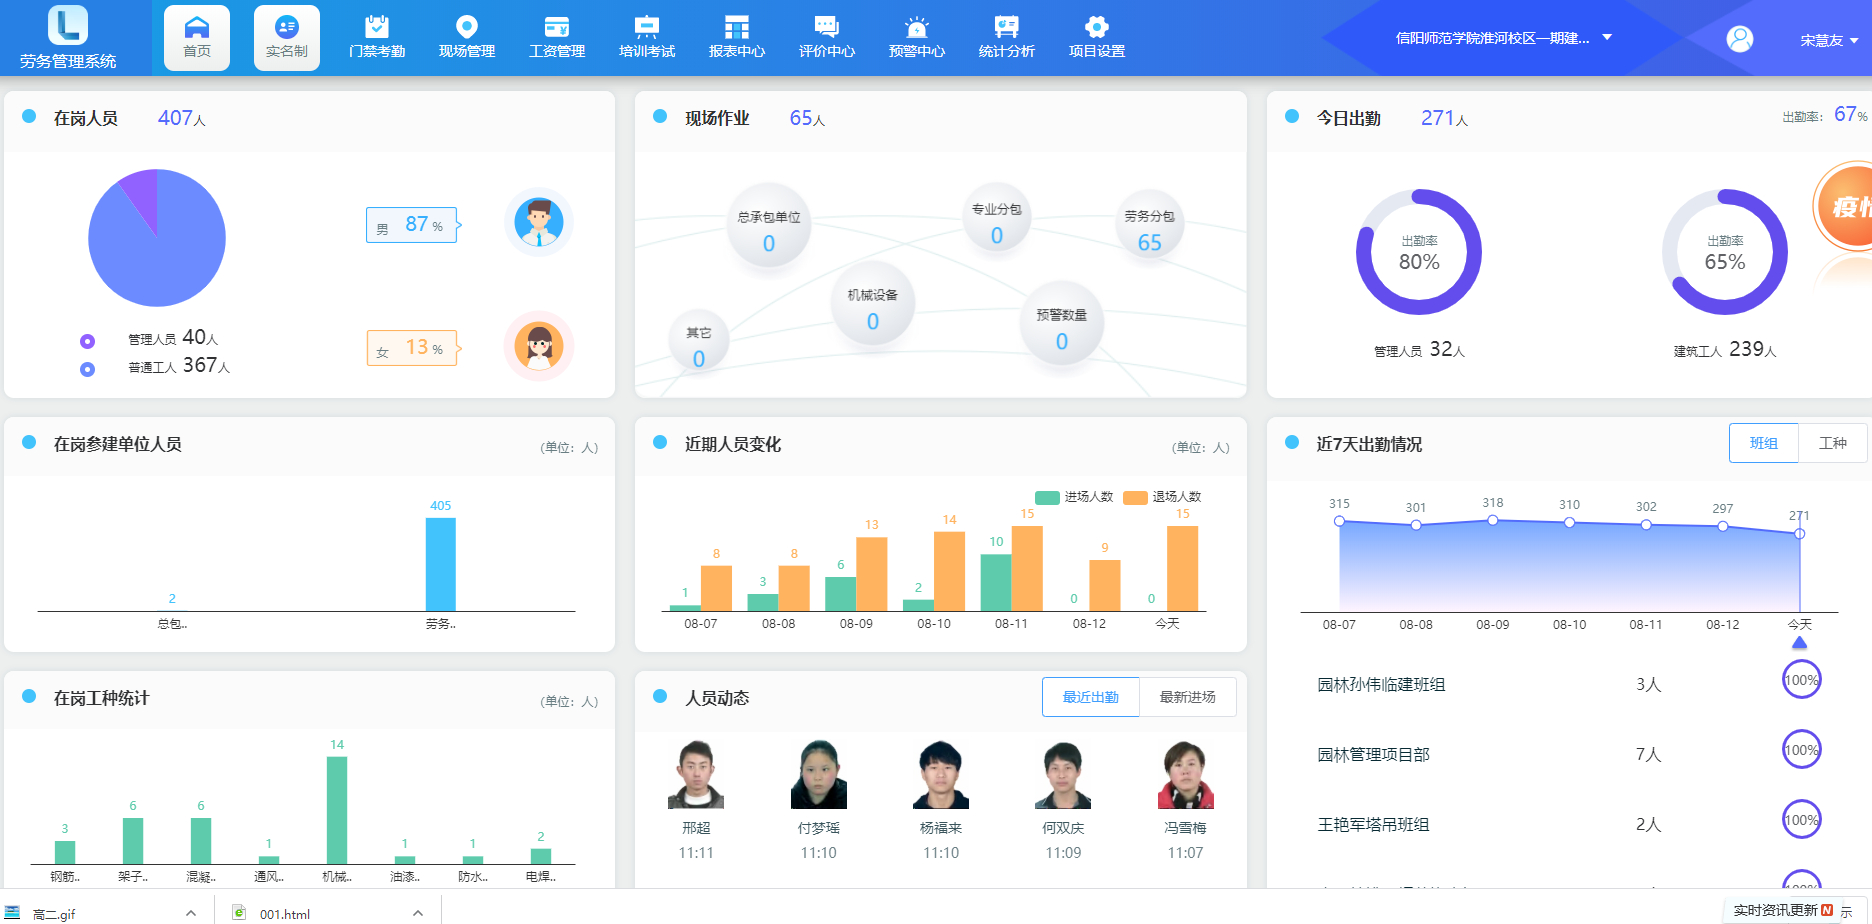Switch to 最新进场 tab in 人员动态
The height and width of the screenshot is (924, 1872).
click(x=1187, y=697)
